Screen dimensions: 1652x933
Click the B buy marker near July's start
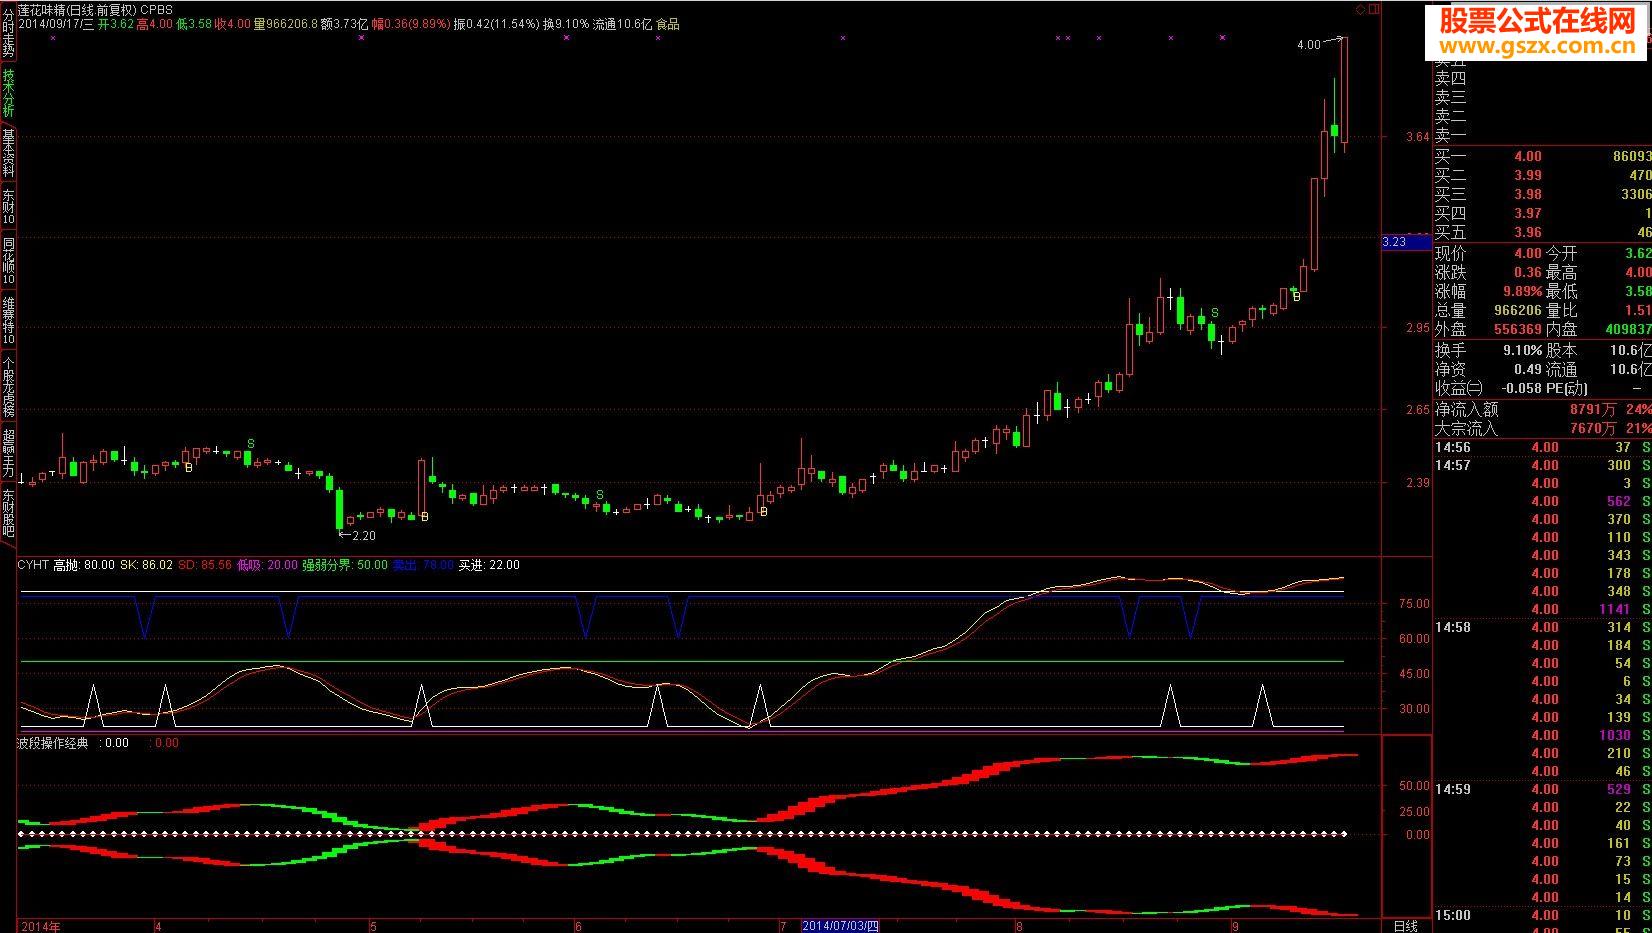764,511
